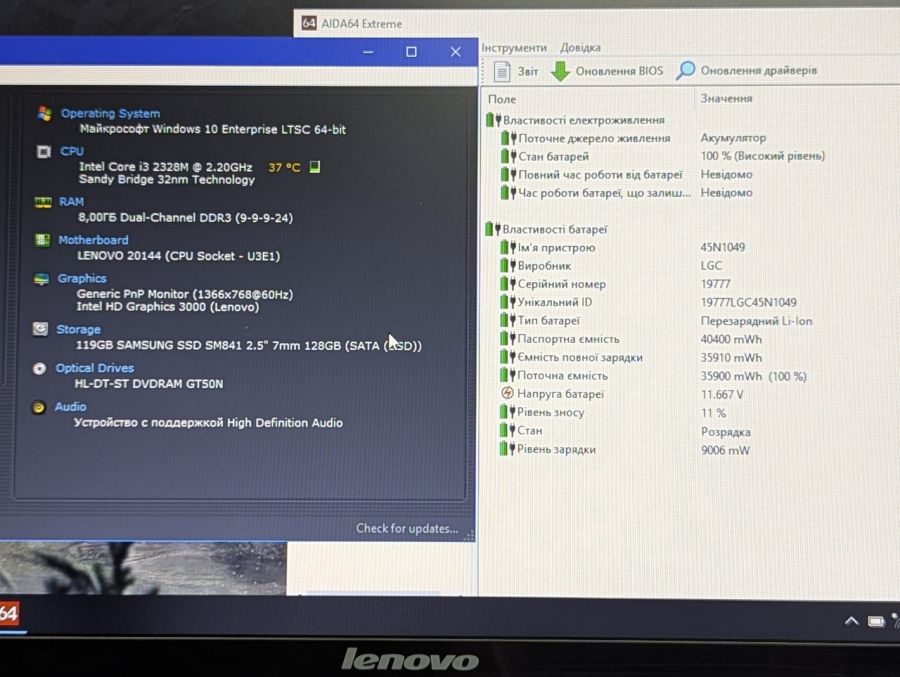The image size is (900, 677).
Task: Click the Optical Drives disc icon
Action: click(39, 369)
